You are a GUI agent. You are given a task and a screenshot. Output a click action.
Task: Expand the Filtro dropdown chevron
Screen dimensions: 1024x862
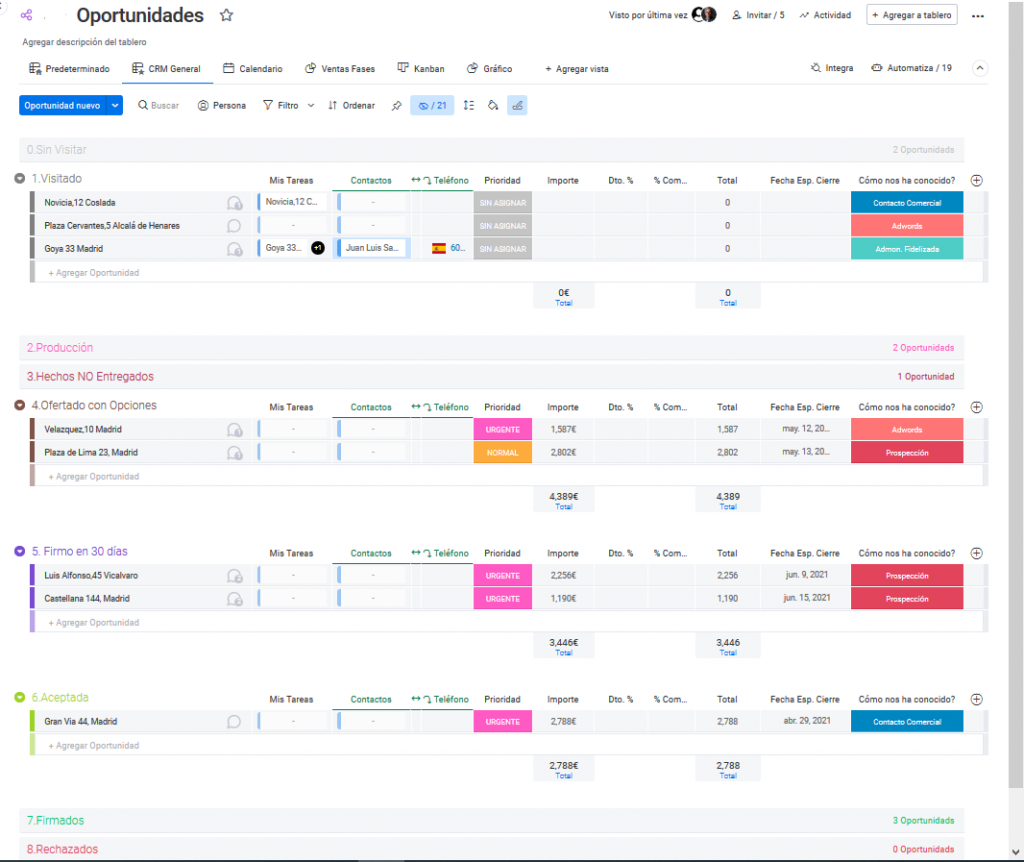pos(311,105)
